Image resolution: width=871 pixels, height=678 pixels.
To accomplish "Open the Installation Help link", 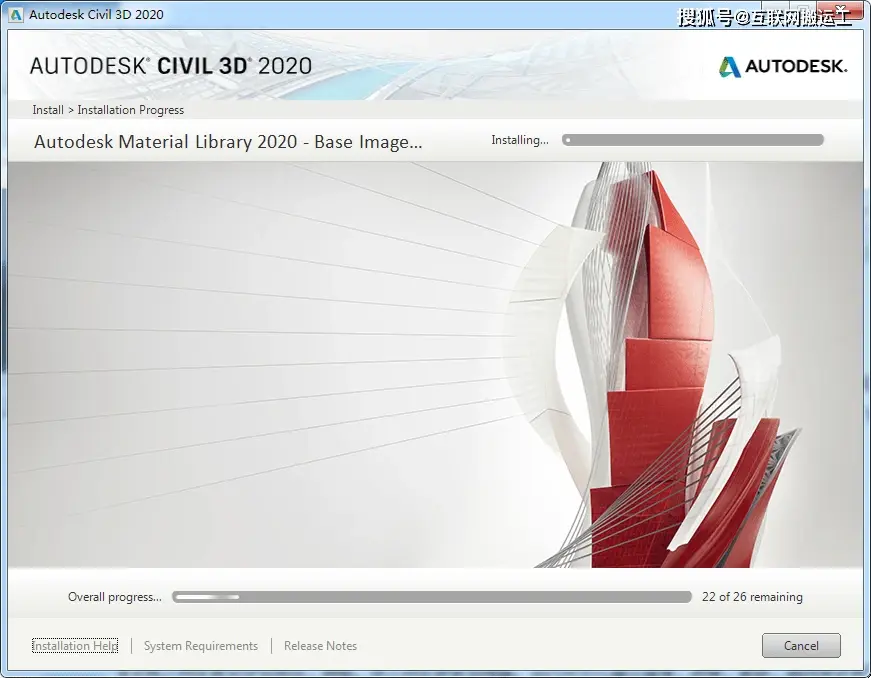I will point(75,646).
